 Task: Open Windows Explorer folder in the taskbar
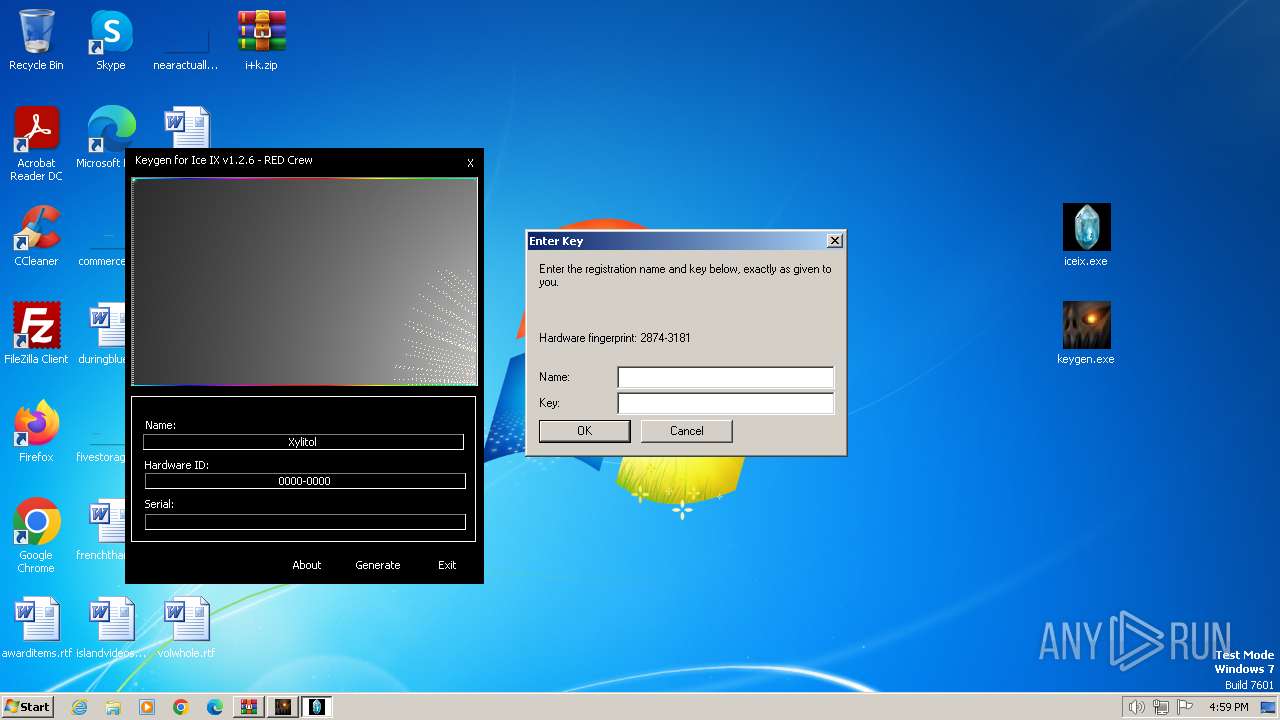click(113, 707)
